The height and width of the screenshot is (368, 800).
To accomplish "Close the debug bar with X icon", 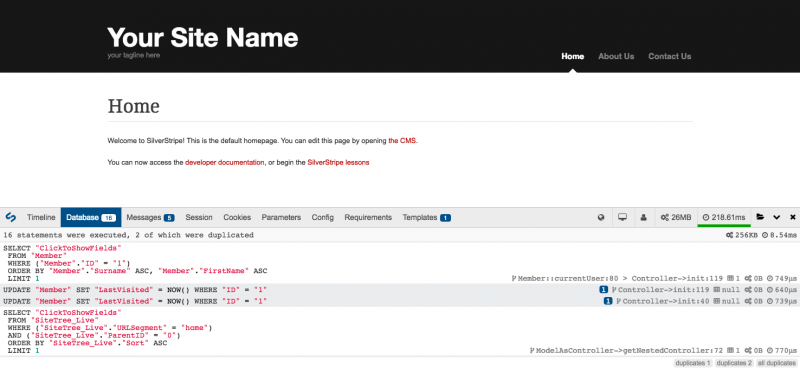I will tap(793, 217).
